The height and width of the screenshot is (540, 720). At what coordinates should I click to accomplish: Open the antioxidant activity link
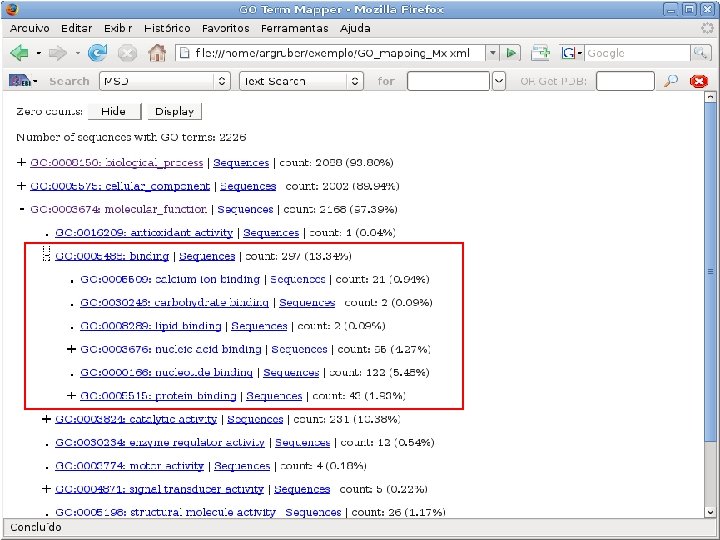[144, 233]
